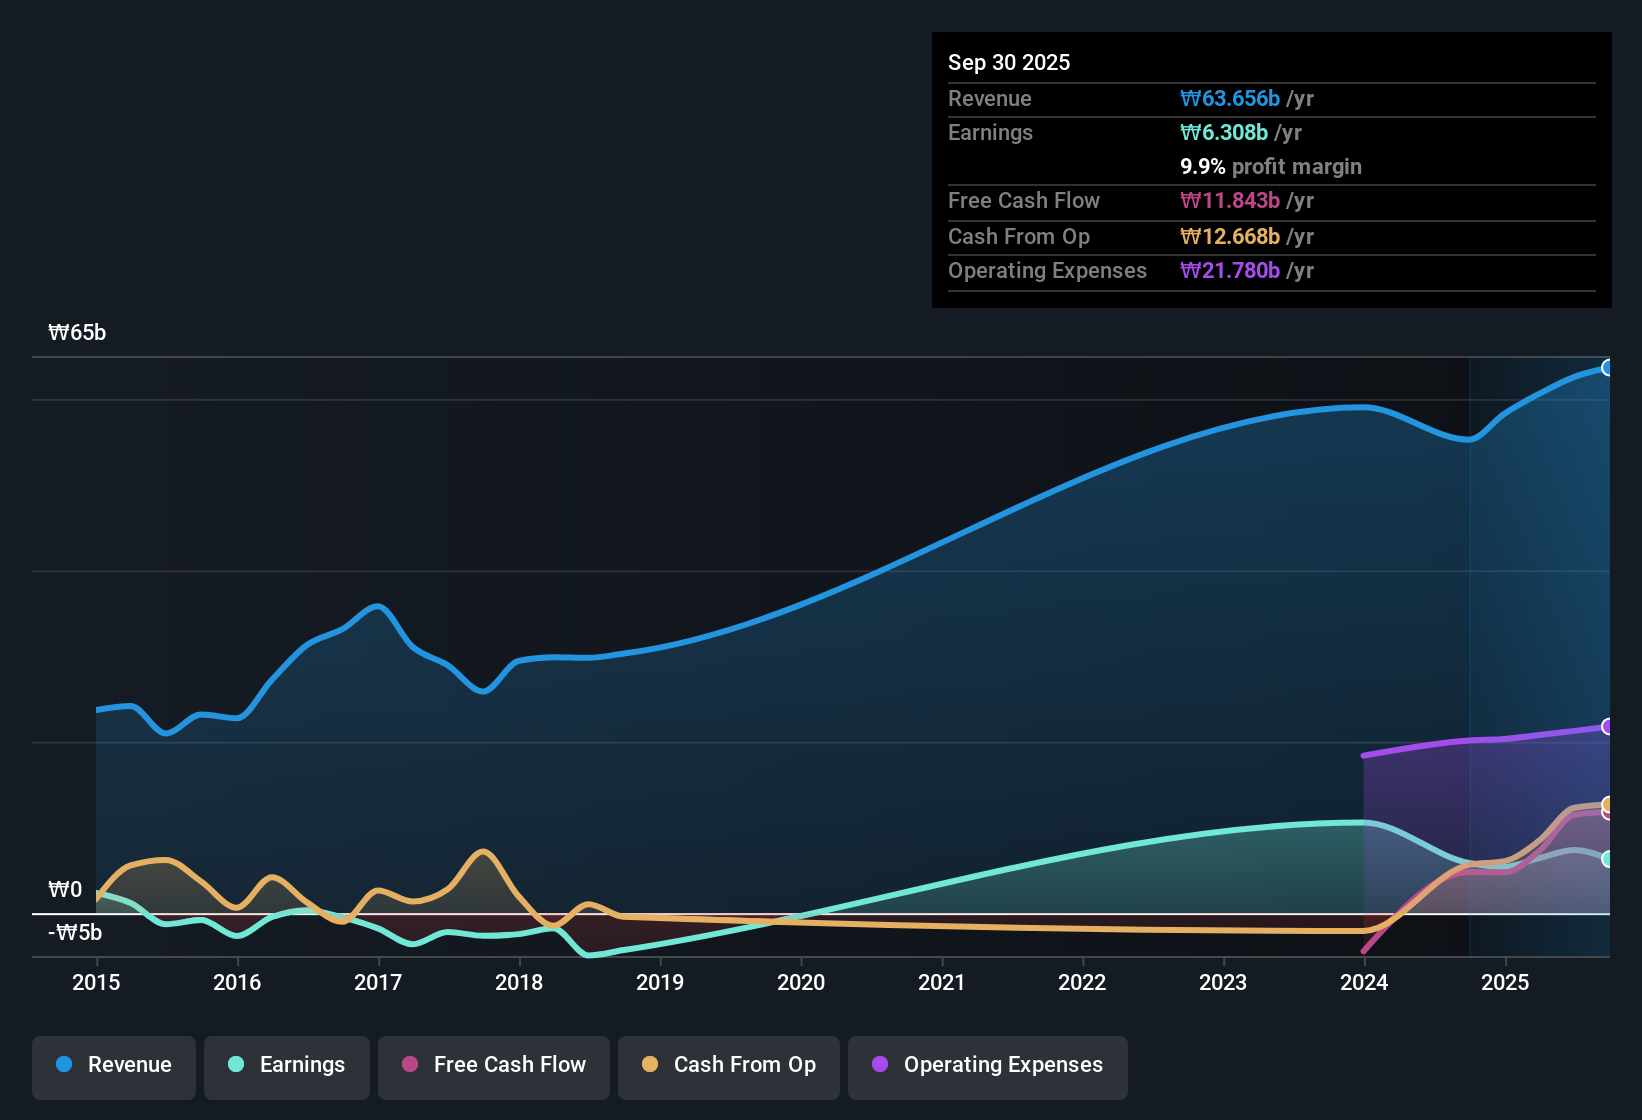Hide the Earnings line via its legend
This screenshot has width=1642, height=1120.
[287, 1066]
